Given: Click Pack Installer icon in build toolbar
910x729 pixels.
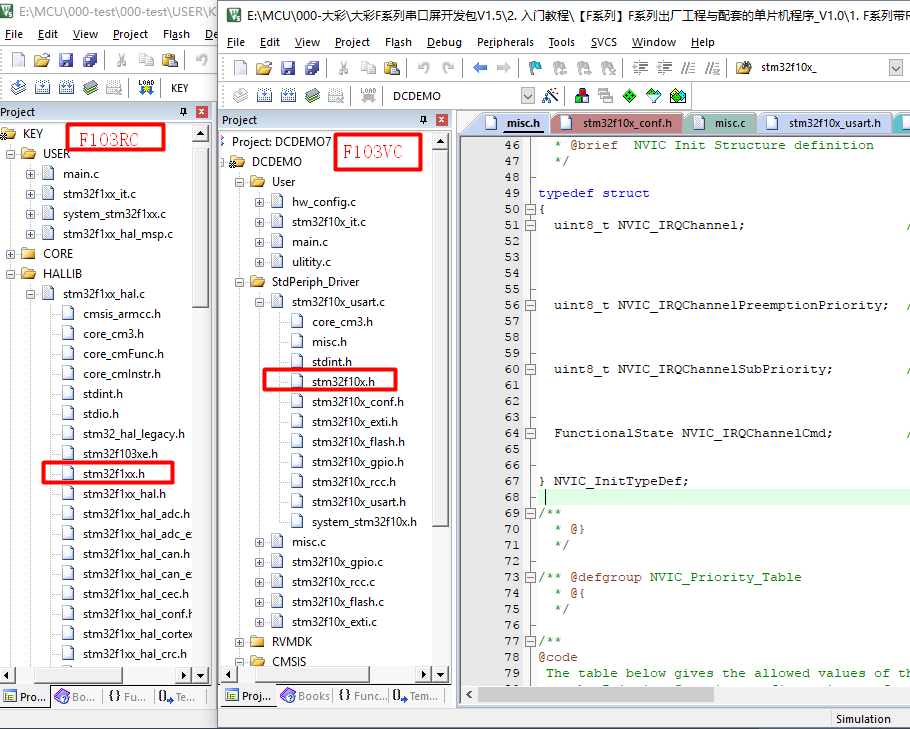Looking at the screenshot, I should pos(678,96).
